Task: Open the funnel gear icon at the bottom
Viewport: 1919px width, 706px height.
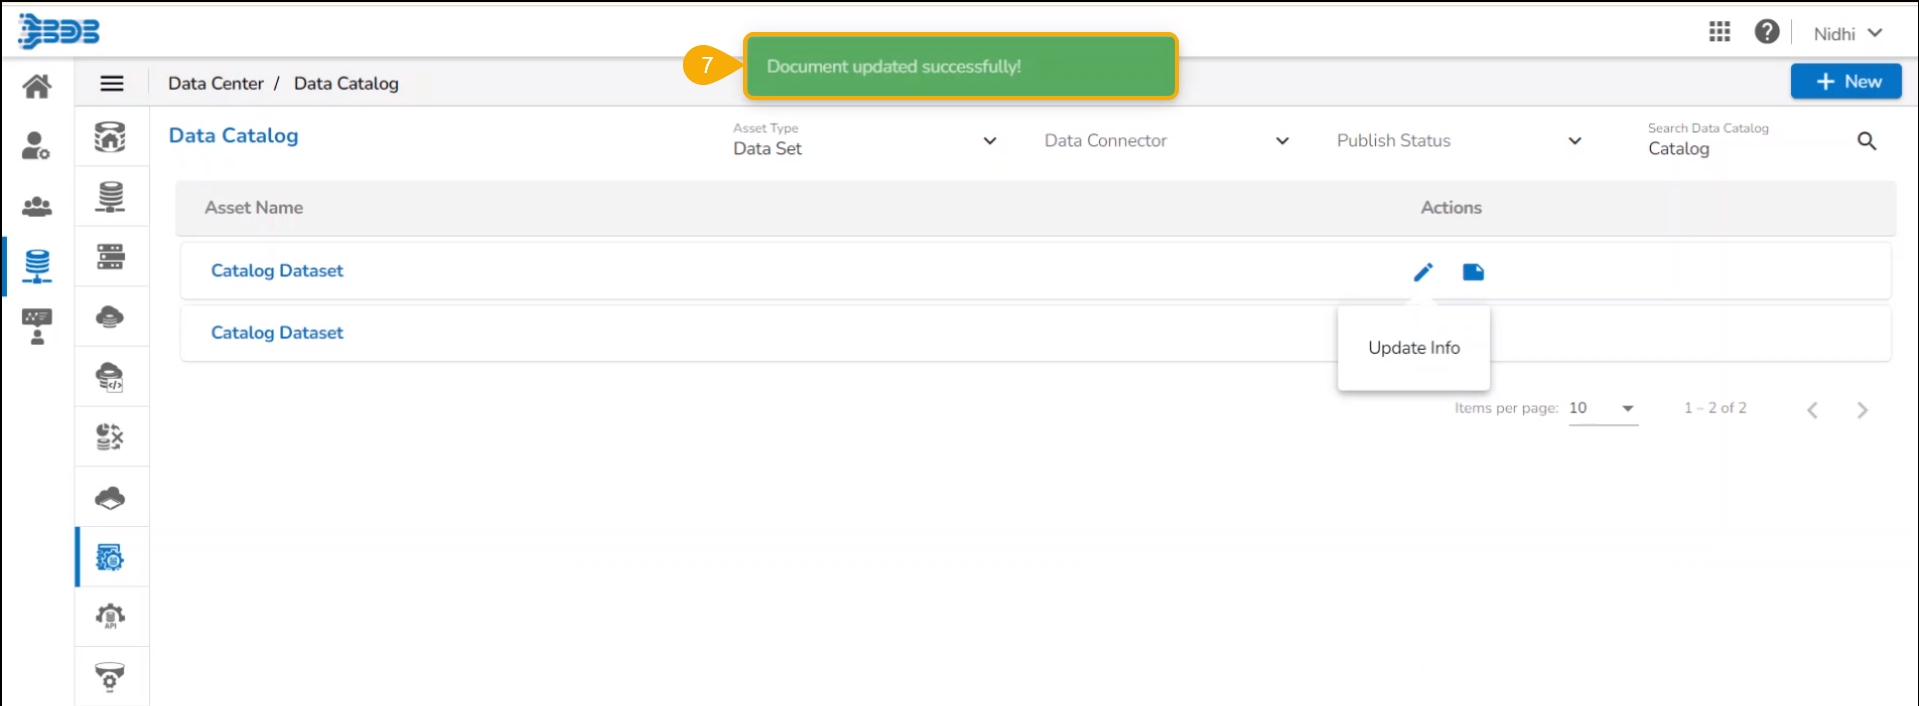Action: click(110, 677)
